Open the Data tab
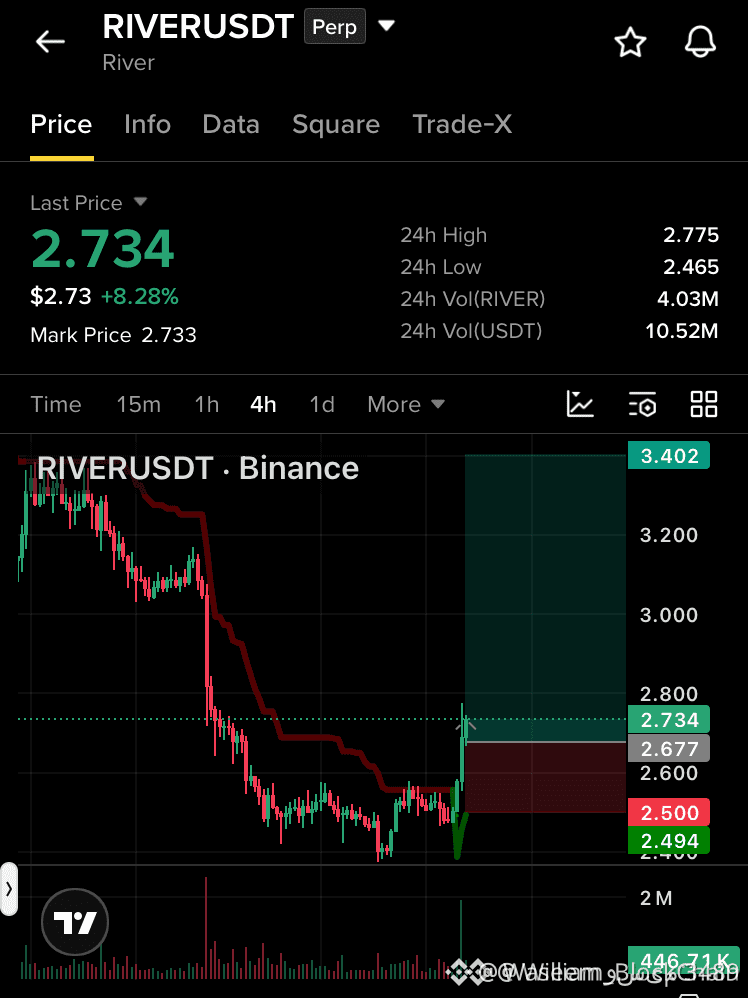Image resolution: width=748 pixels, height=998 pixels. pos(231,124)
